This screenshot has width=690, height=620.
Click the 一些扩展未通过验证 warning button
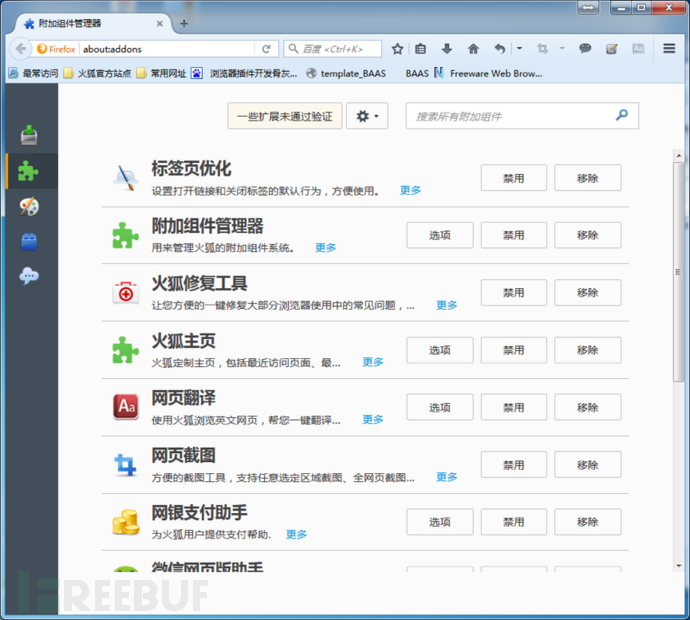click(285, 116)
